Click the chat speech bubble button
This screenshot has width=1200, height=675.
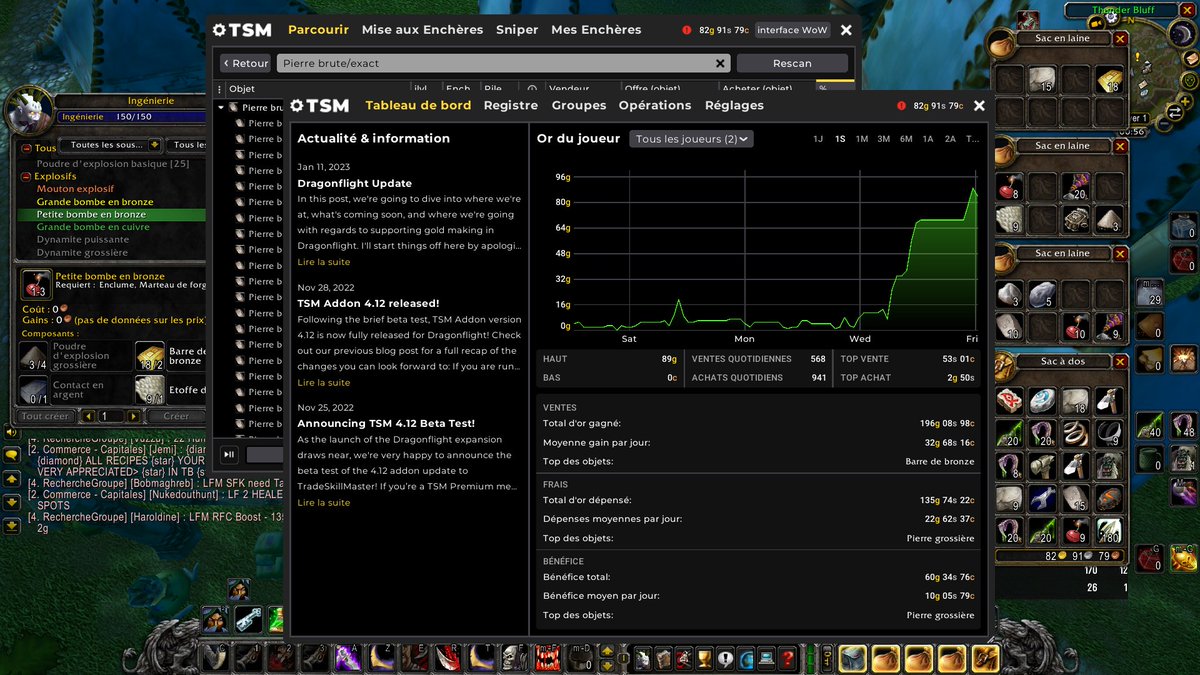[12, 455]
